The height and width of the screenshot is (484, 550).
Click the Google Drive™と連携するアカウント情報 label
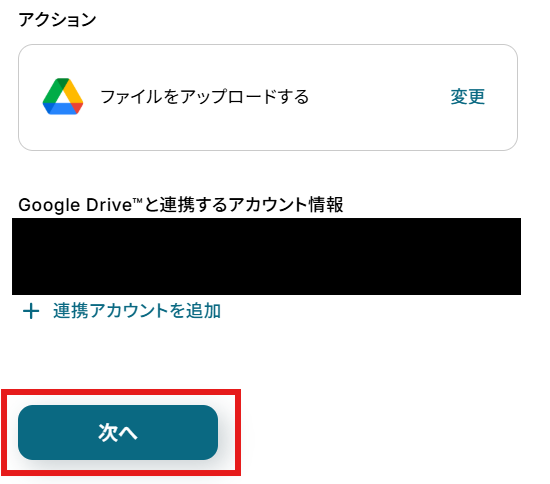click(181, 204)
